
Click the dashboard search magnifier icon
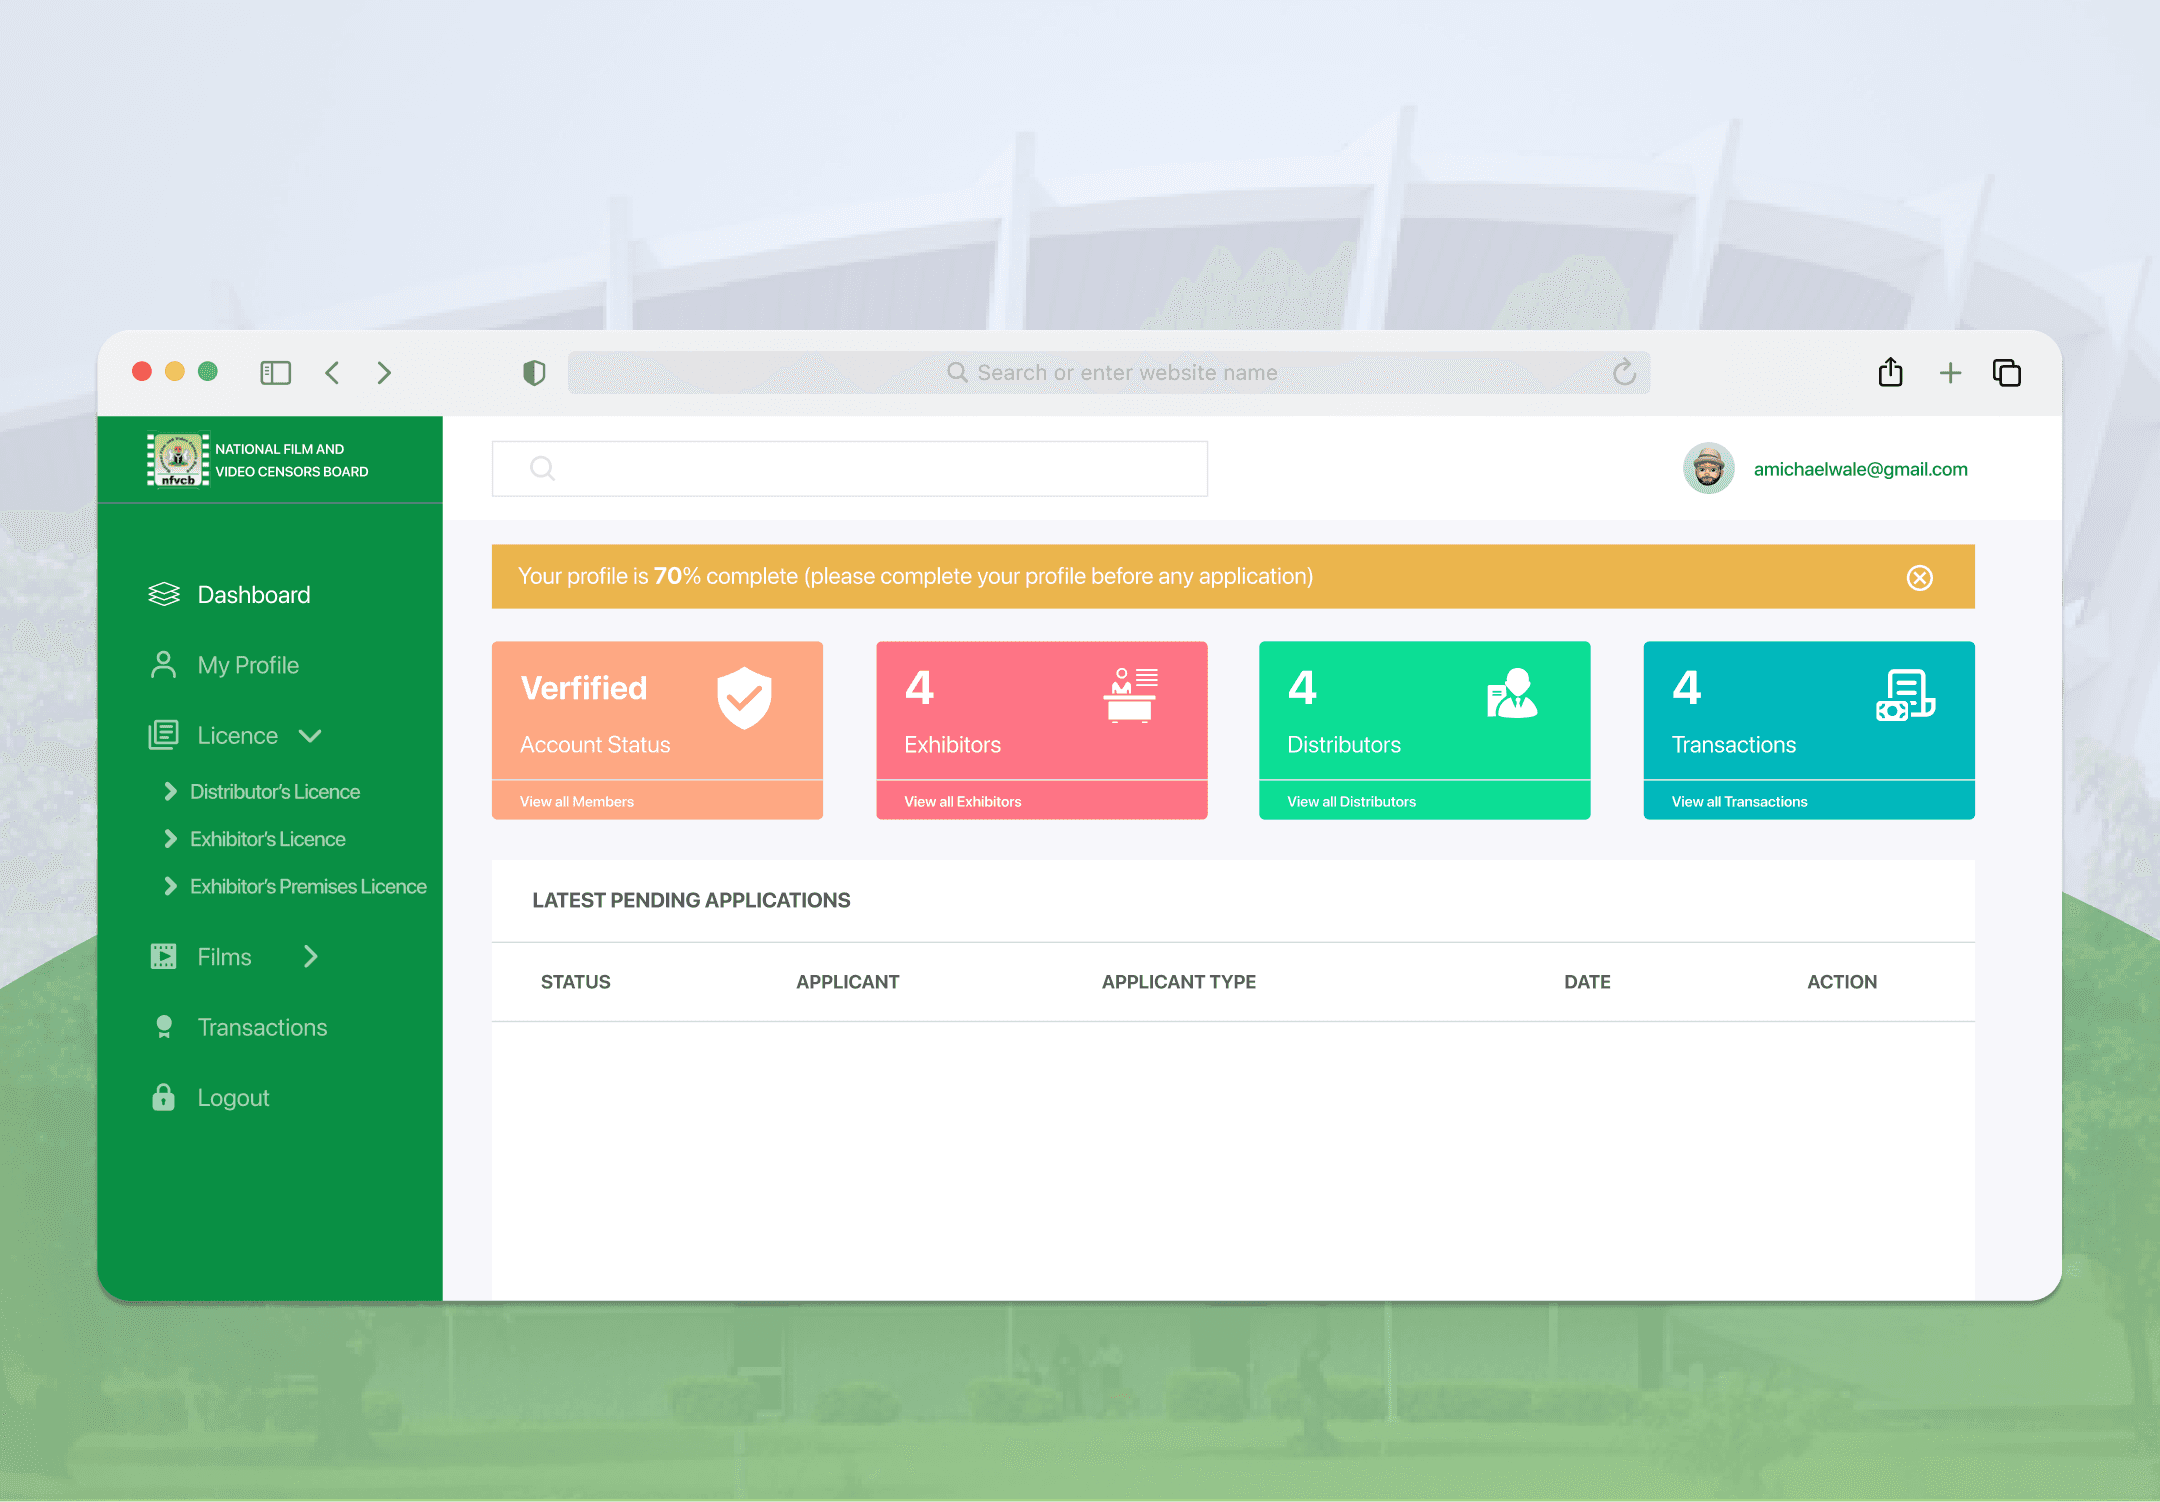(542, 468)
